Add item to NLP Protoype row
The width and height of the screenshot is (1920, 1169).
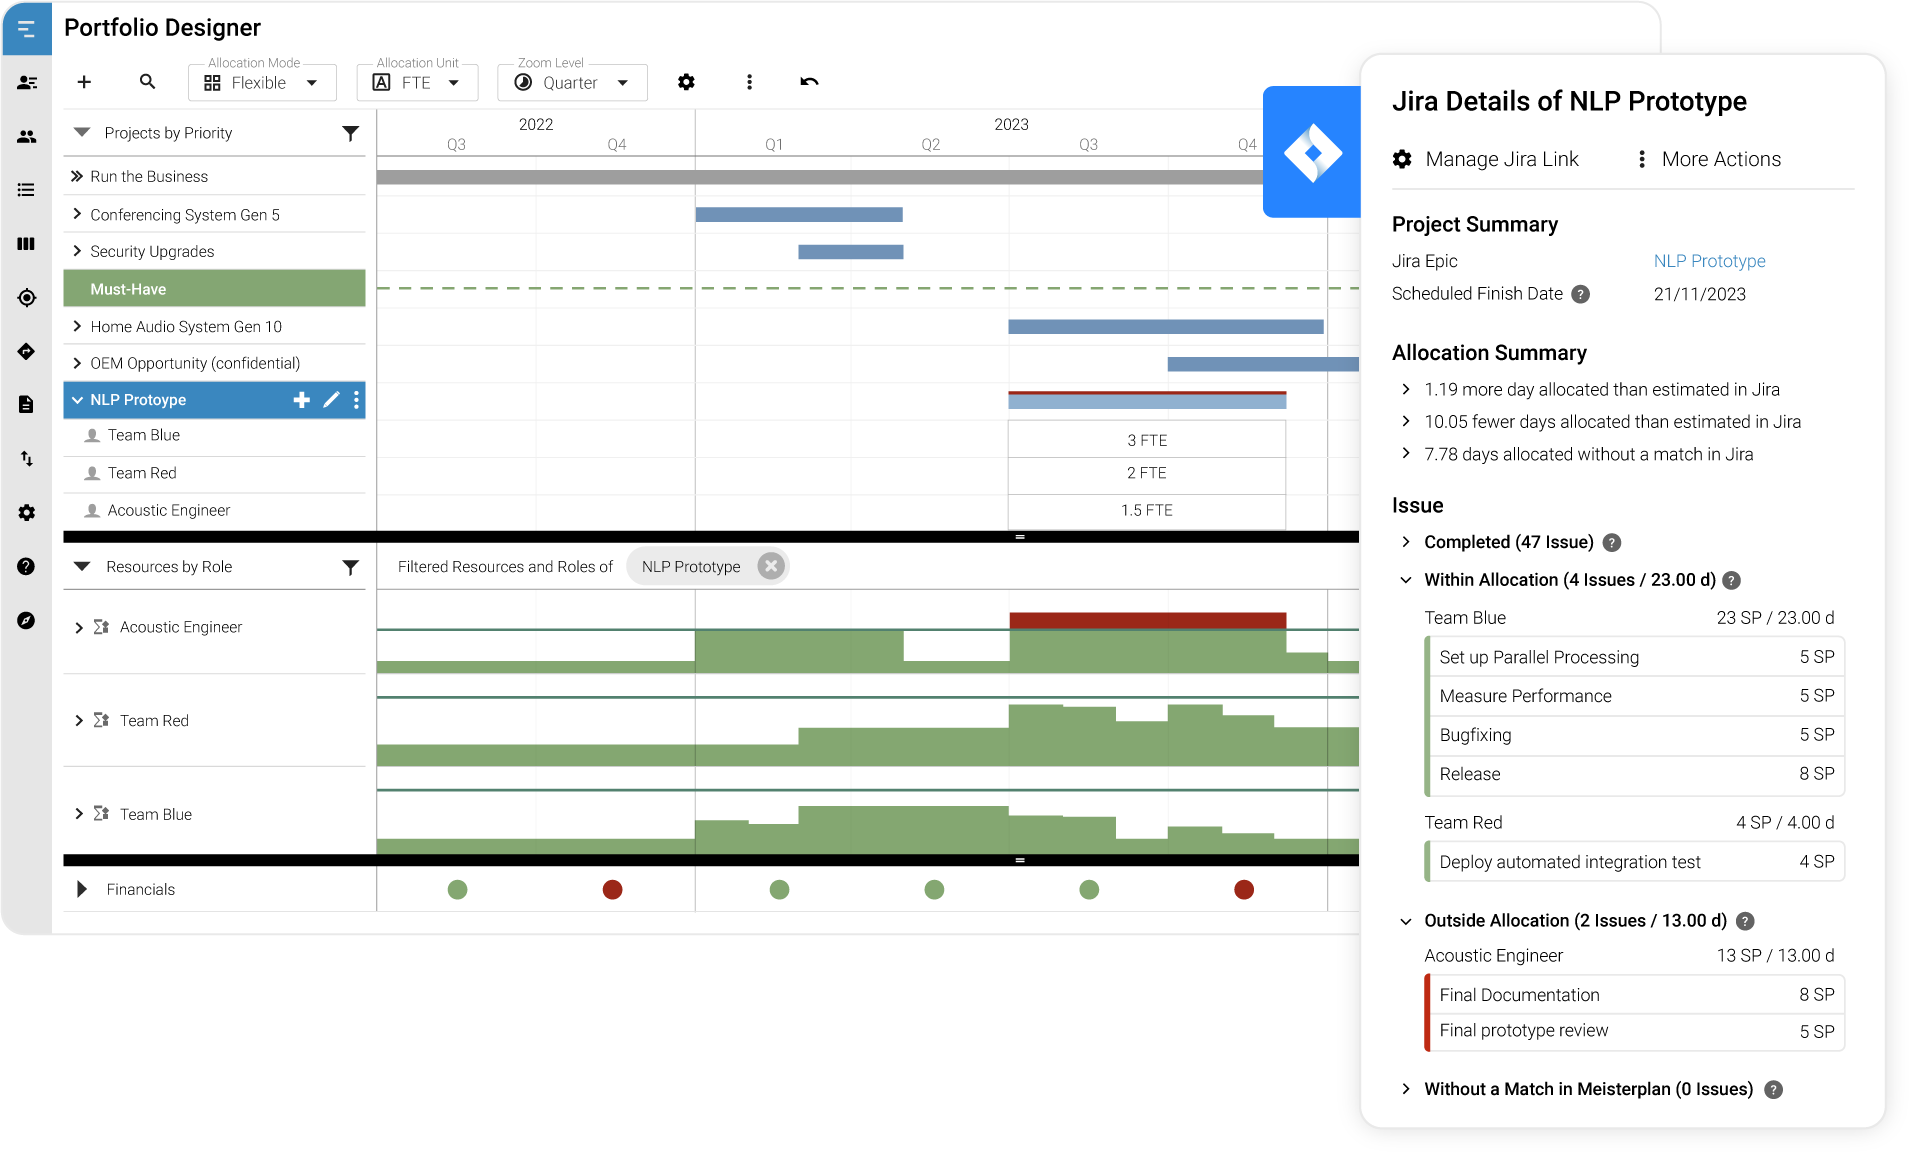pyautogui.click(x=301, y=400)
